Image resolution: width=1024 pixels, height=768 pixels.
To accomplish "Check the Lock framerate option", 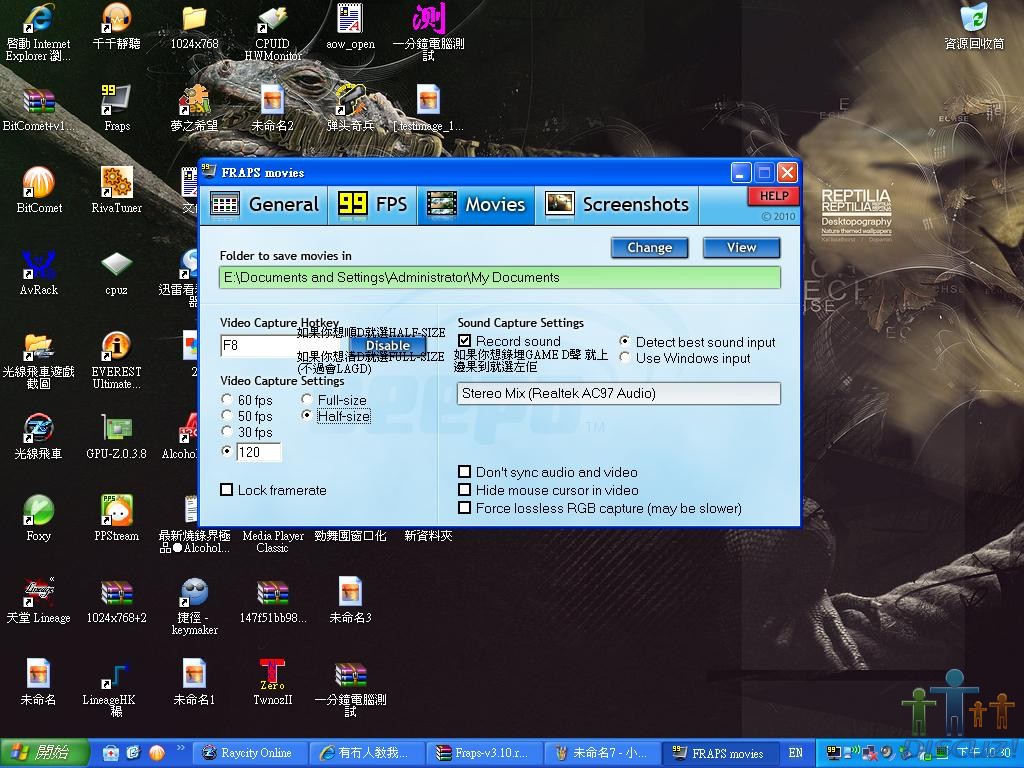I will click(x=227, y=490).
